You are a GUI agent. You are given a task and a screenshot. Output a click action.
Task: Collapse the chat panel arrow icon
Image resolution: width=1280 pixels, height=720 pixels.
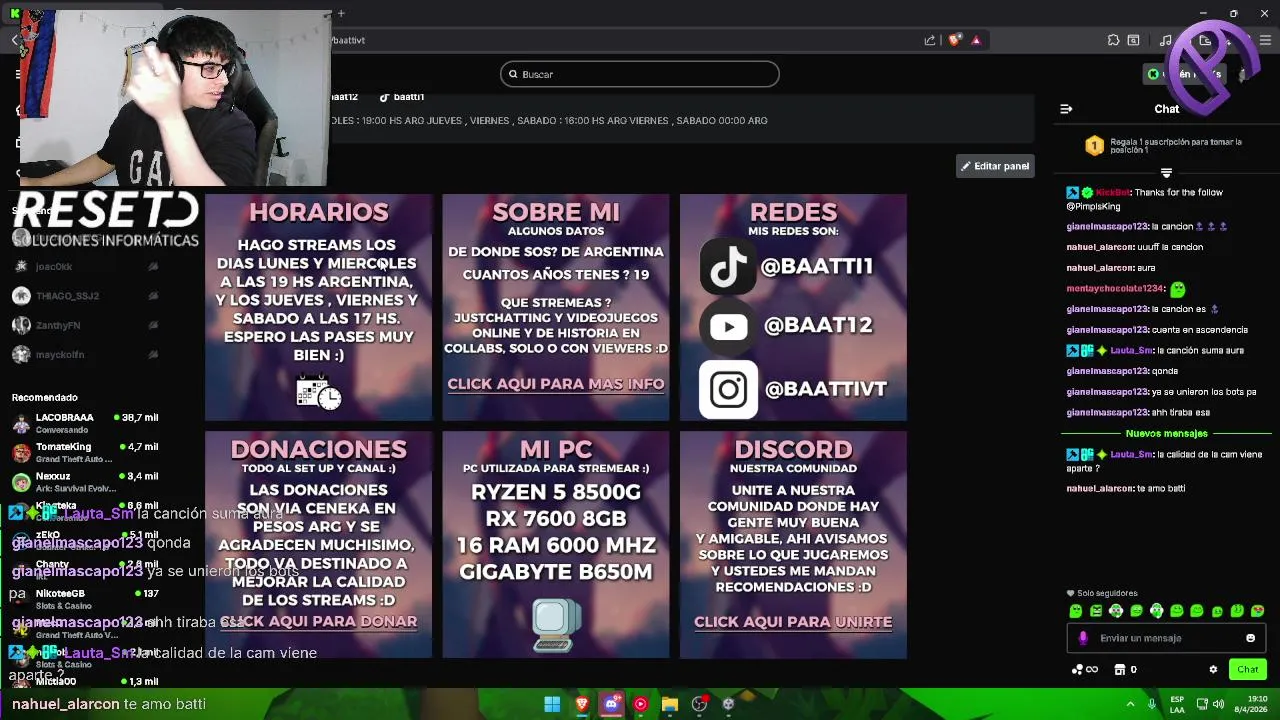[1066, 109]
